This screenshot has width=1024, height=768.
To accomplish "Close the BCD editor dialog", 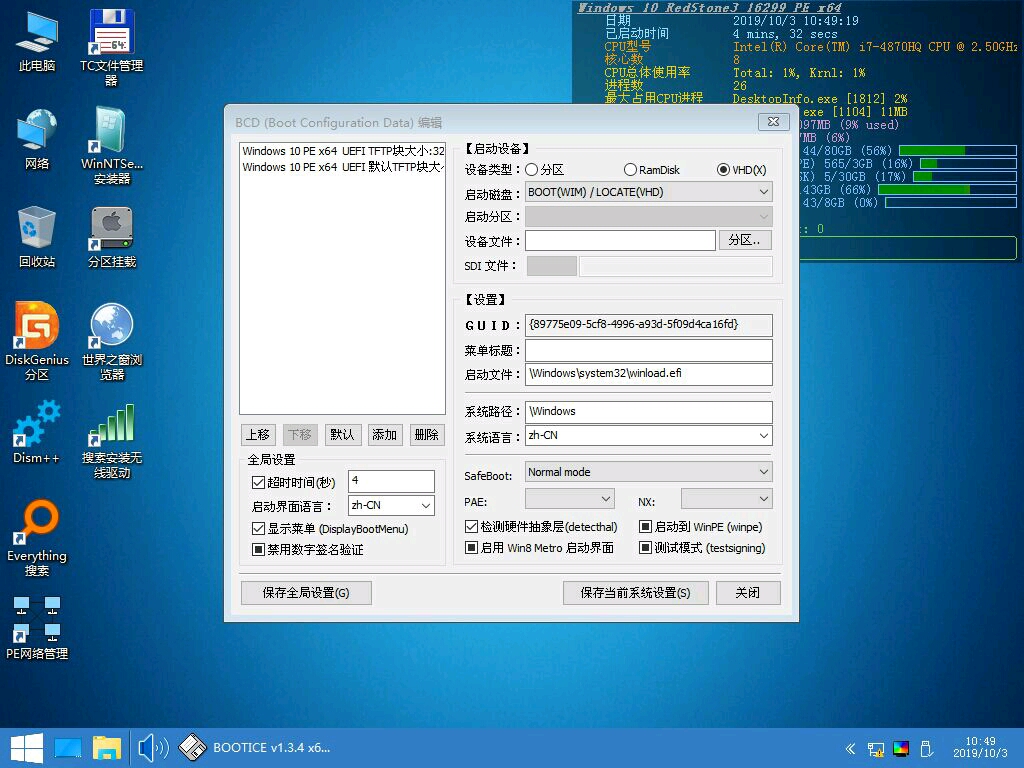I will tap(774, 121).
